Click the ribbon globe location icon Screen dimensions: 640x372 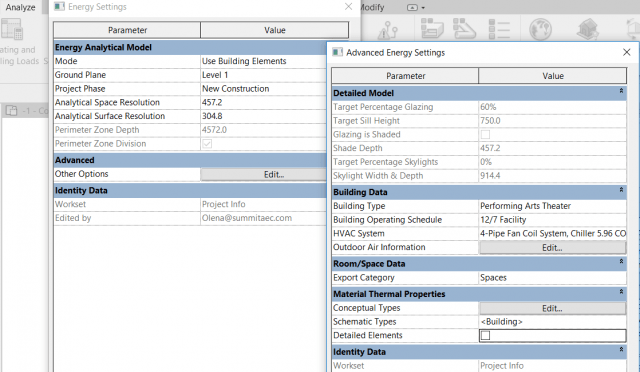coord(540,29)
